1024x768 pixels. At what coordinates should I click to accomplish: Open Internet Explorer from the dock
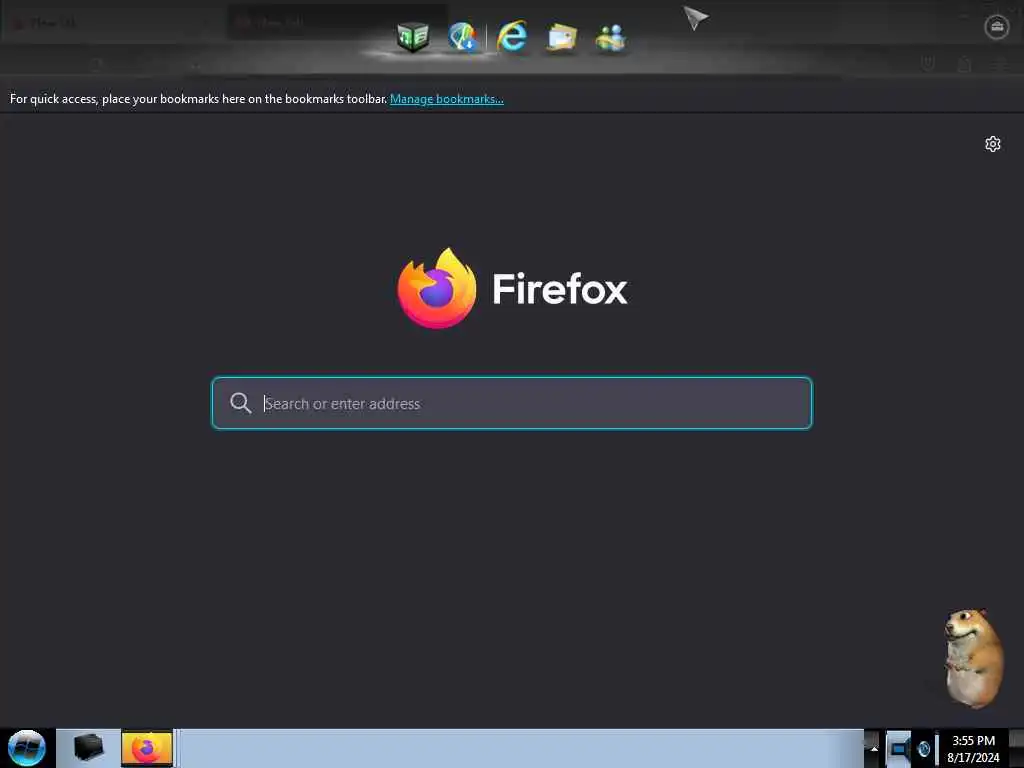(512, 36)
